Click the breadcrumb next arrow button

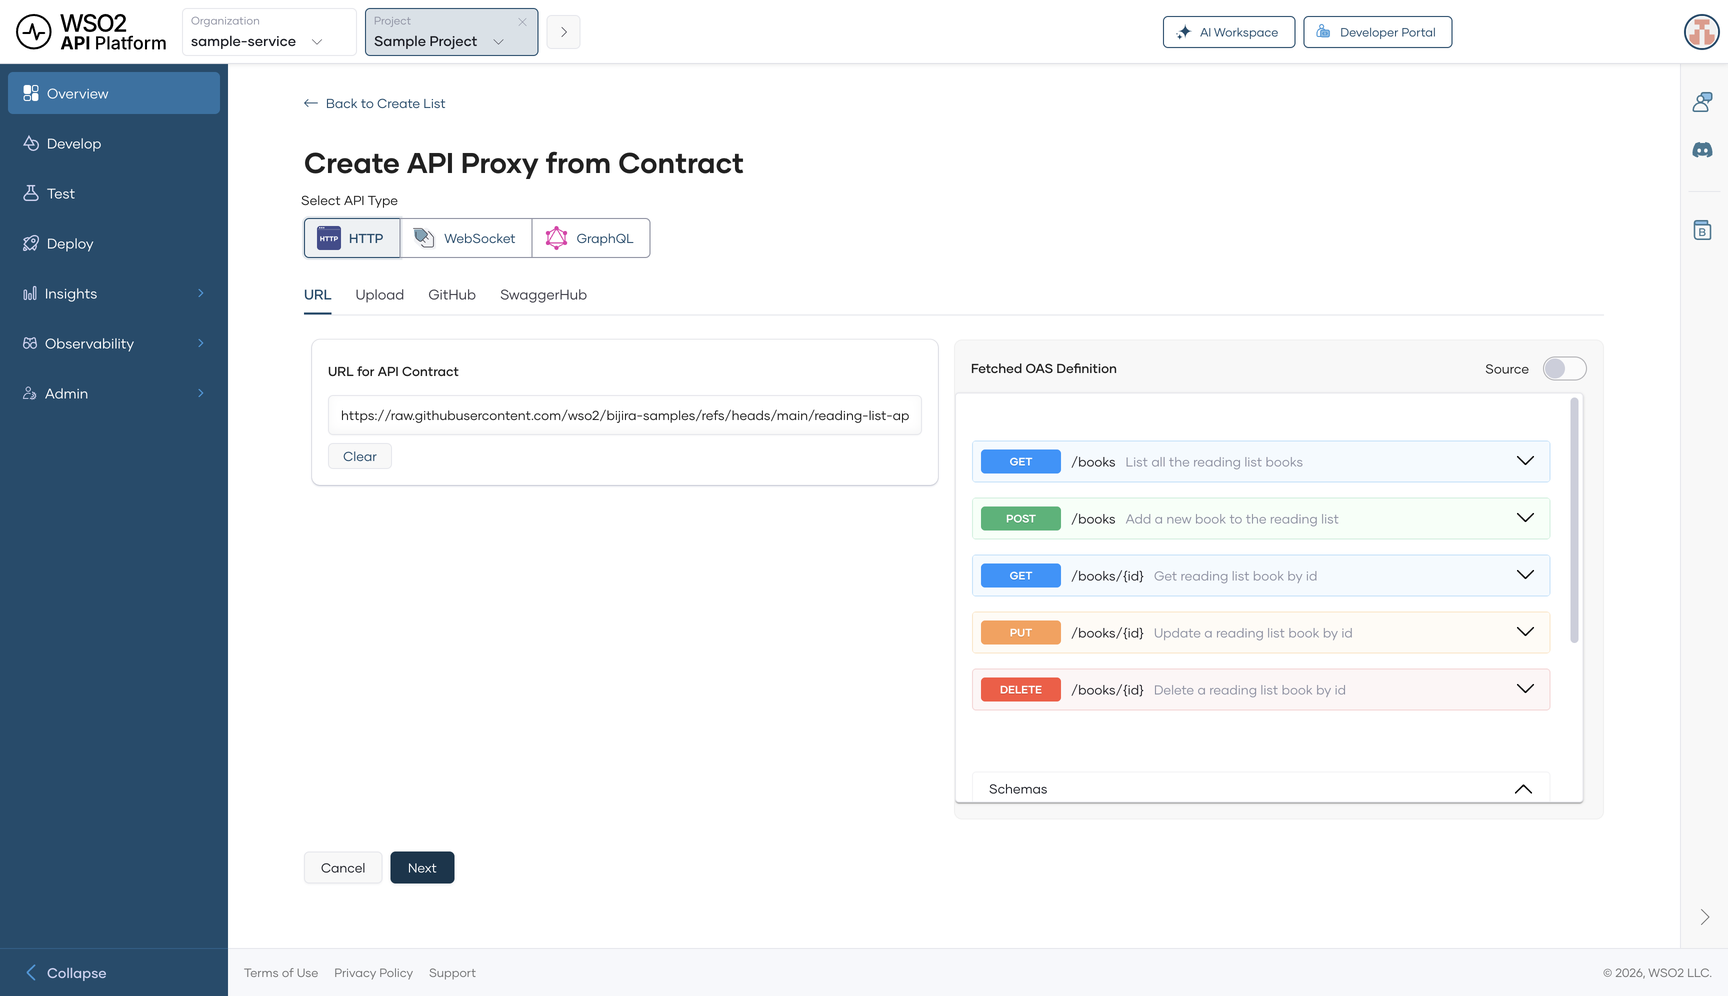564,32
